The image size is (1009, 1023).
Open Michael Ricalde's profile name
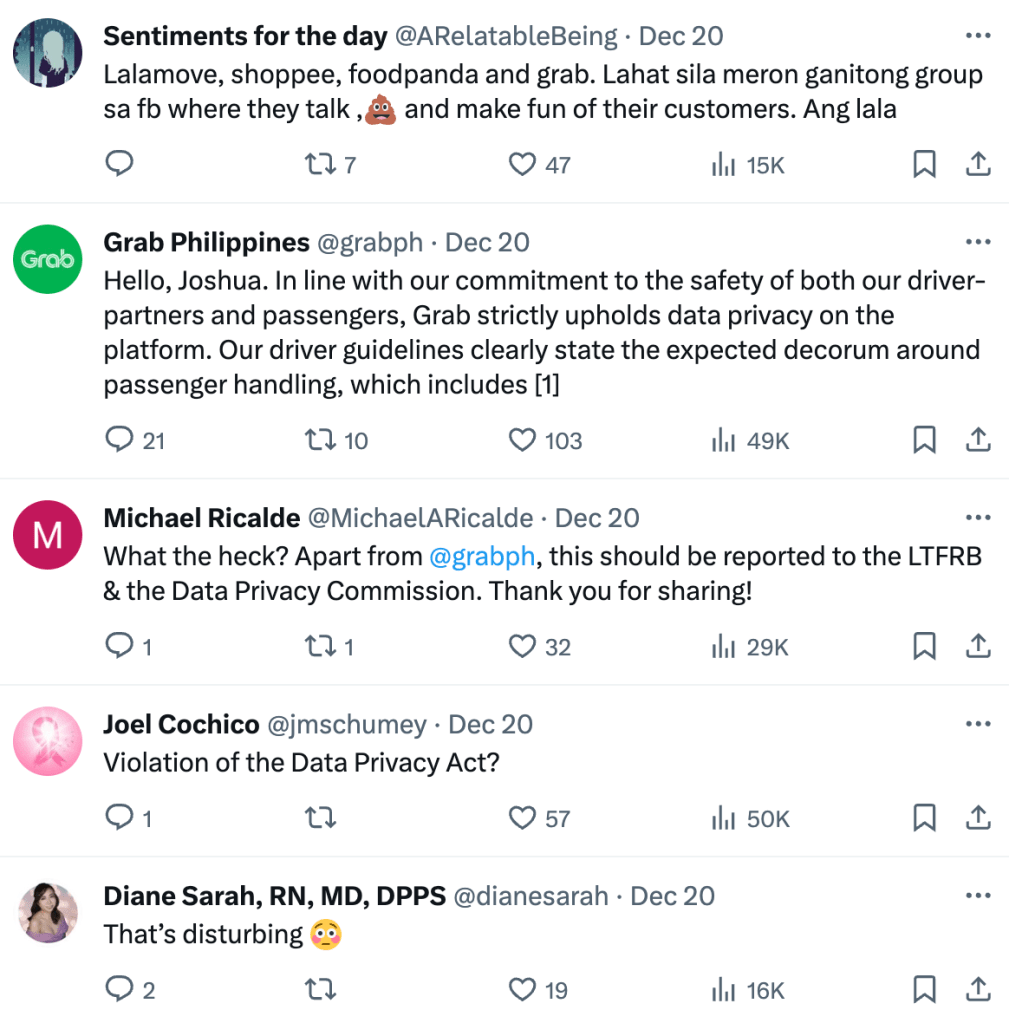coord(202,518)
